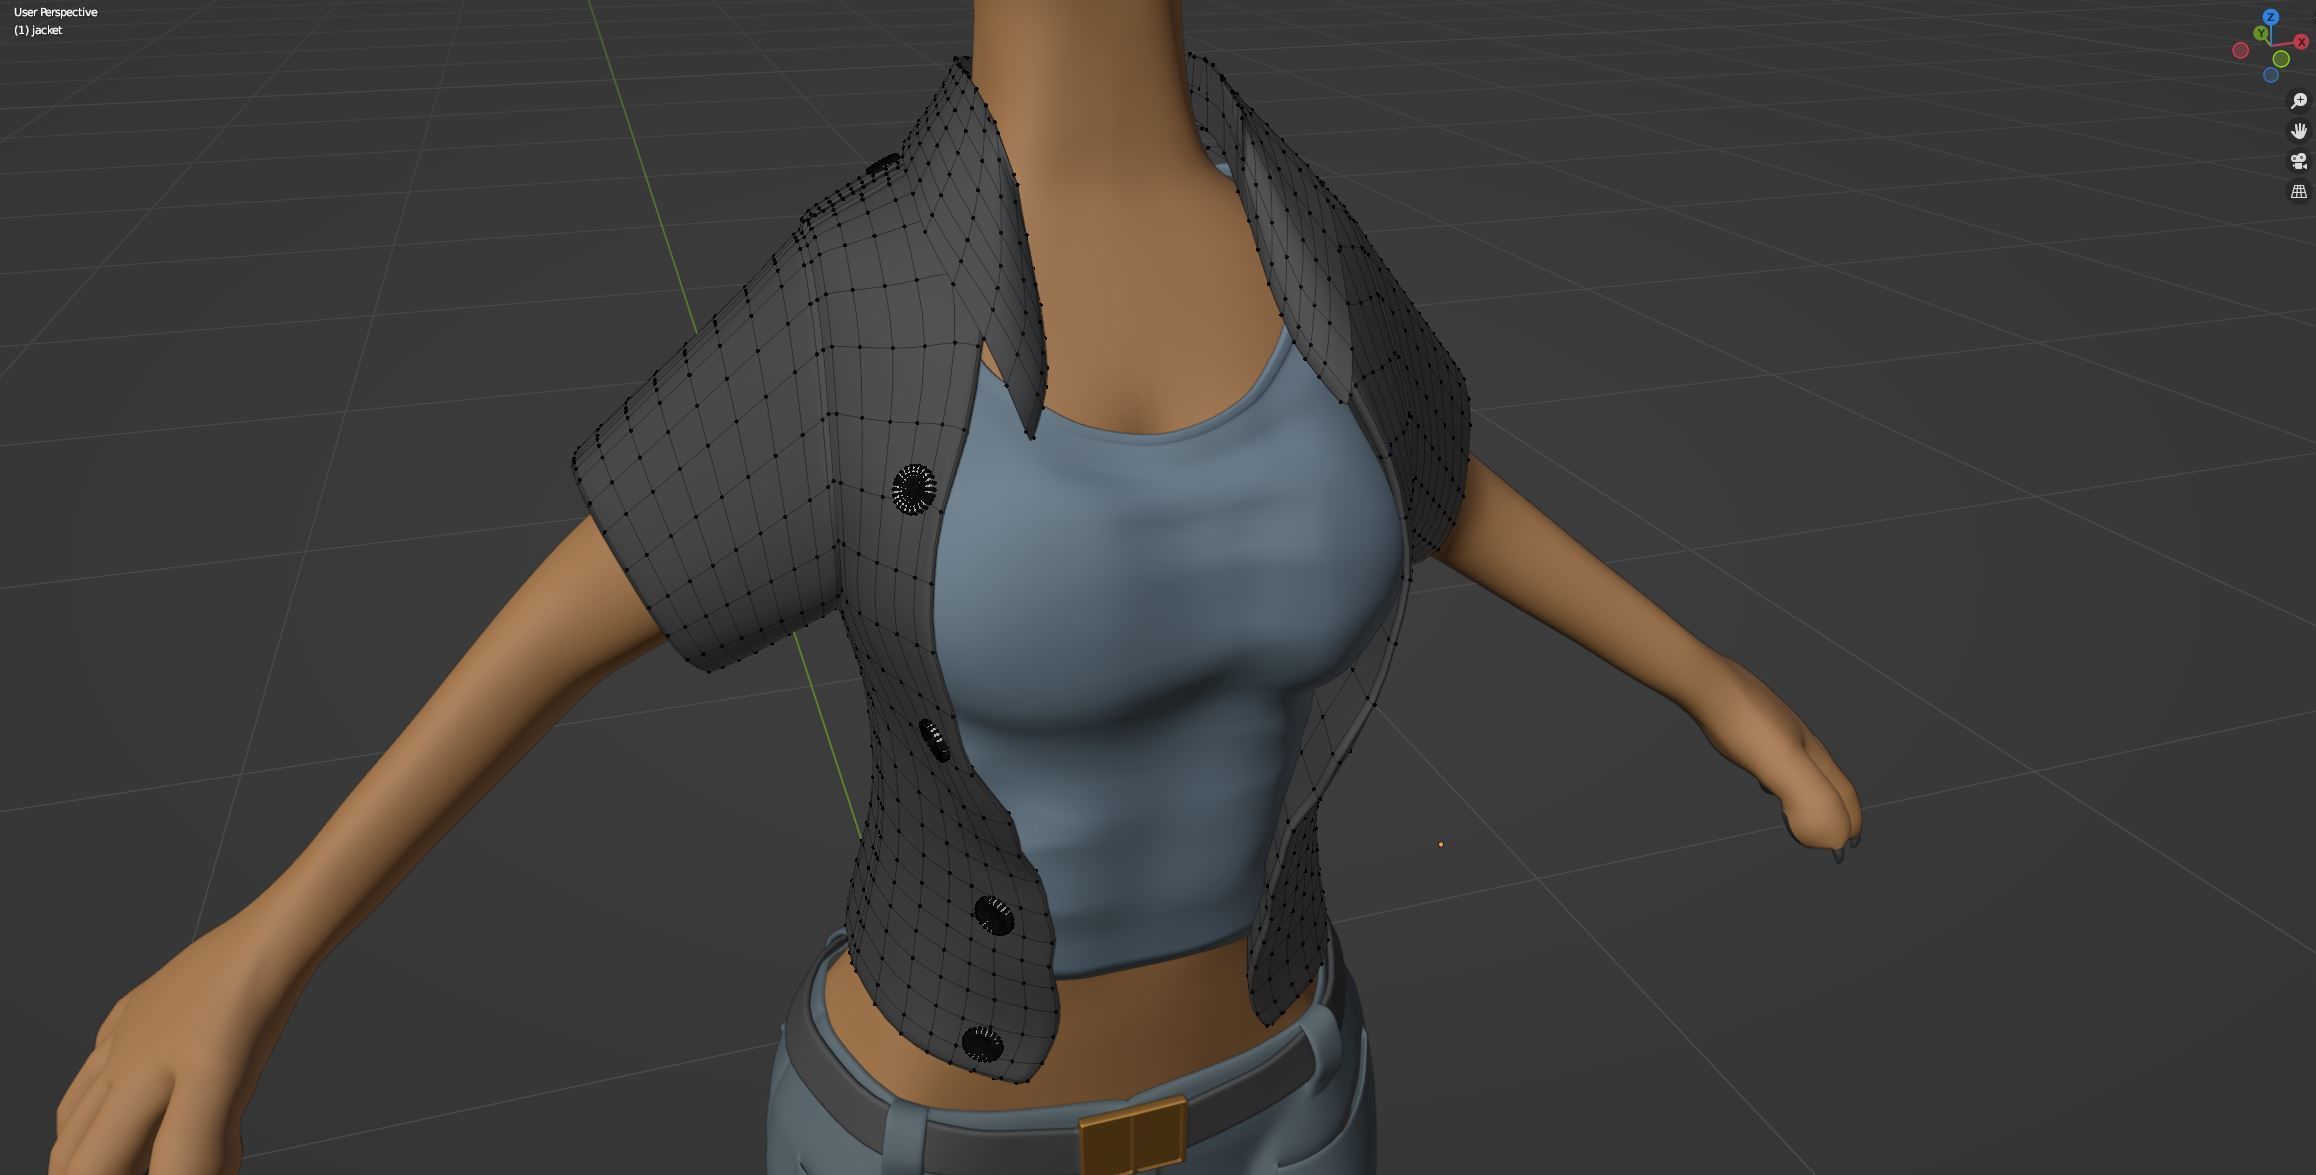Click the hand pan view icon
The width and height of the screenshot is (2316, 1175).
click(x=2299, y=131)
